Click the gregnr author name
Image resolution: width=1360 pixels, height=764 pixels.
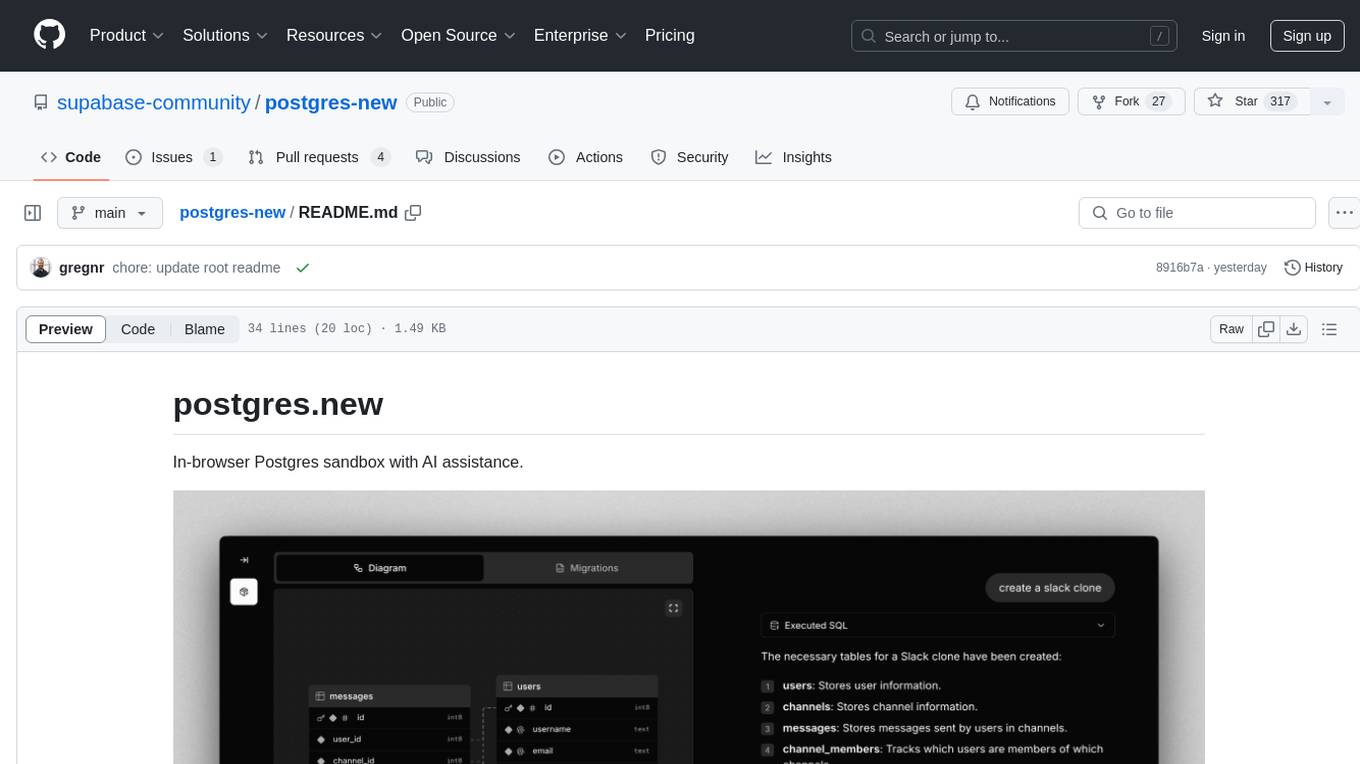click(x=82, y=268)
